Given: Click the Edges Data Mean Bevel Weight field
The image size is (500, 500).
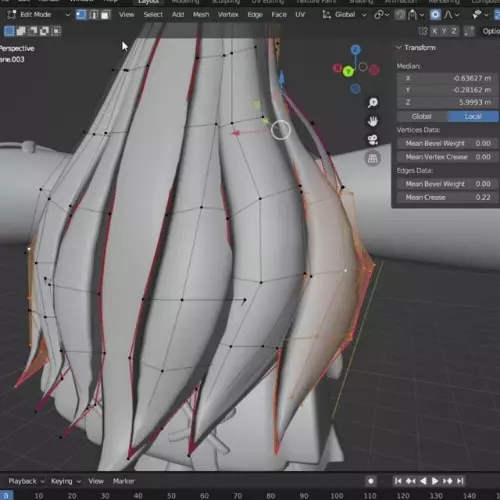Looking at the screenshot, I should click(x=448, y=184).
